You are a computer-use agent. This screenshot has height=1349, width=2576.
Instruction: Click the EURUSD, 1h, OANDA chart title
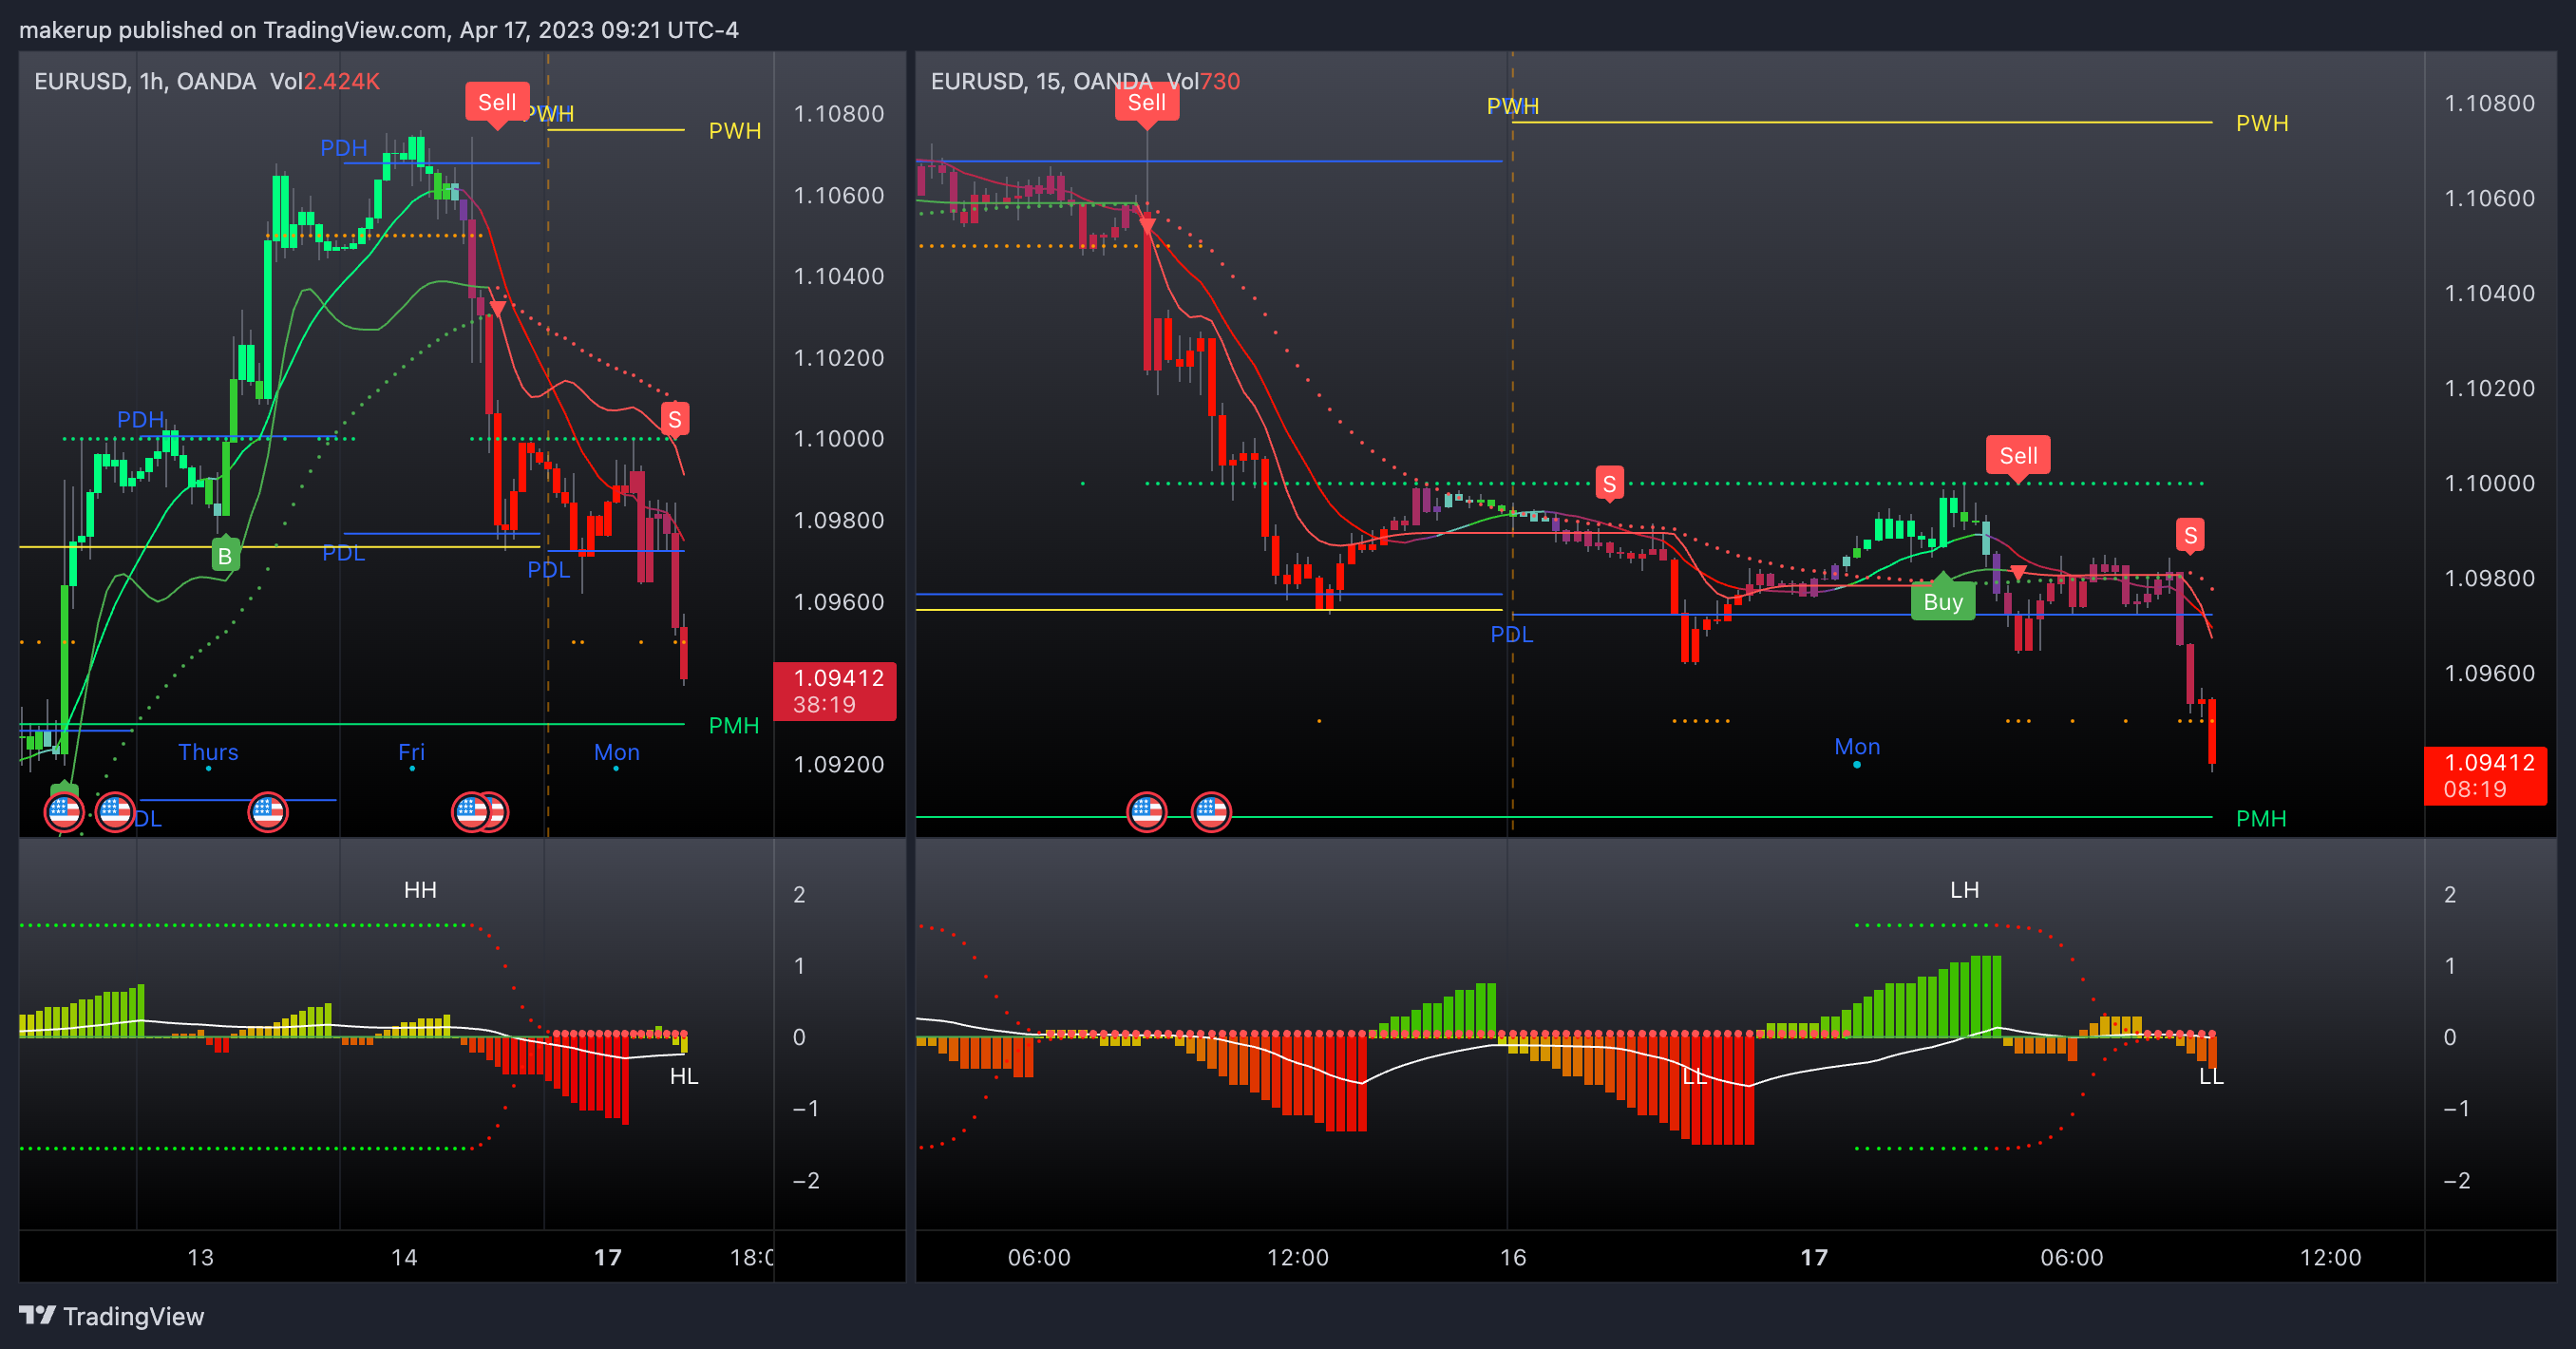click(145, 81)
